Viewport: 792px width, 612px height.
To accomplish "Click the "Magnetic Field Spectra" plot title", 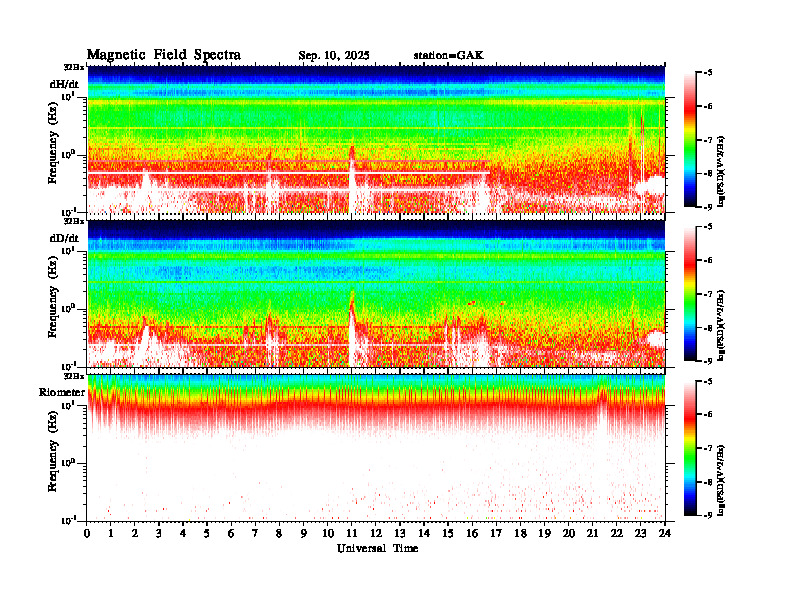I will point(164,55).
